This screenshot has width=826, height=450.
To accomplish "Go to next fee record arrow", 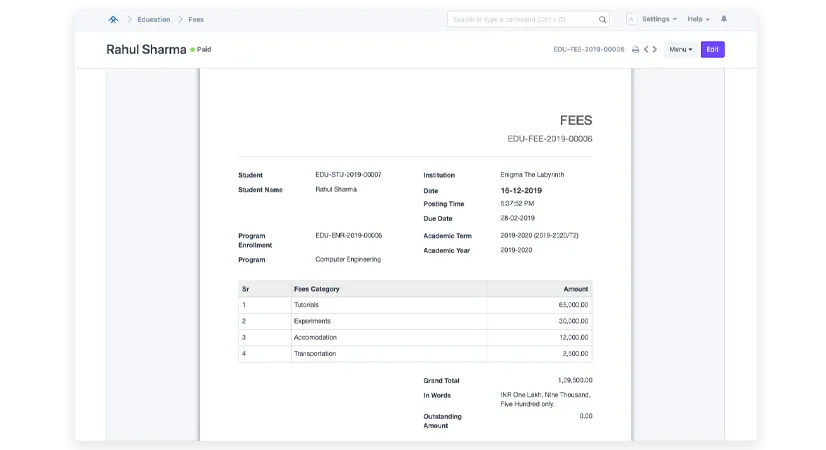I will [655, 49].
